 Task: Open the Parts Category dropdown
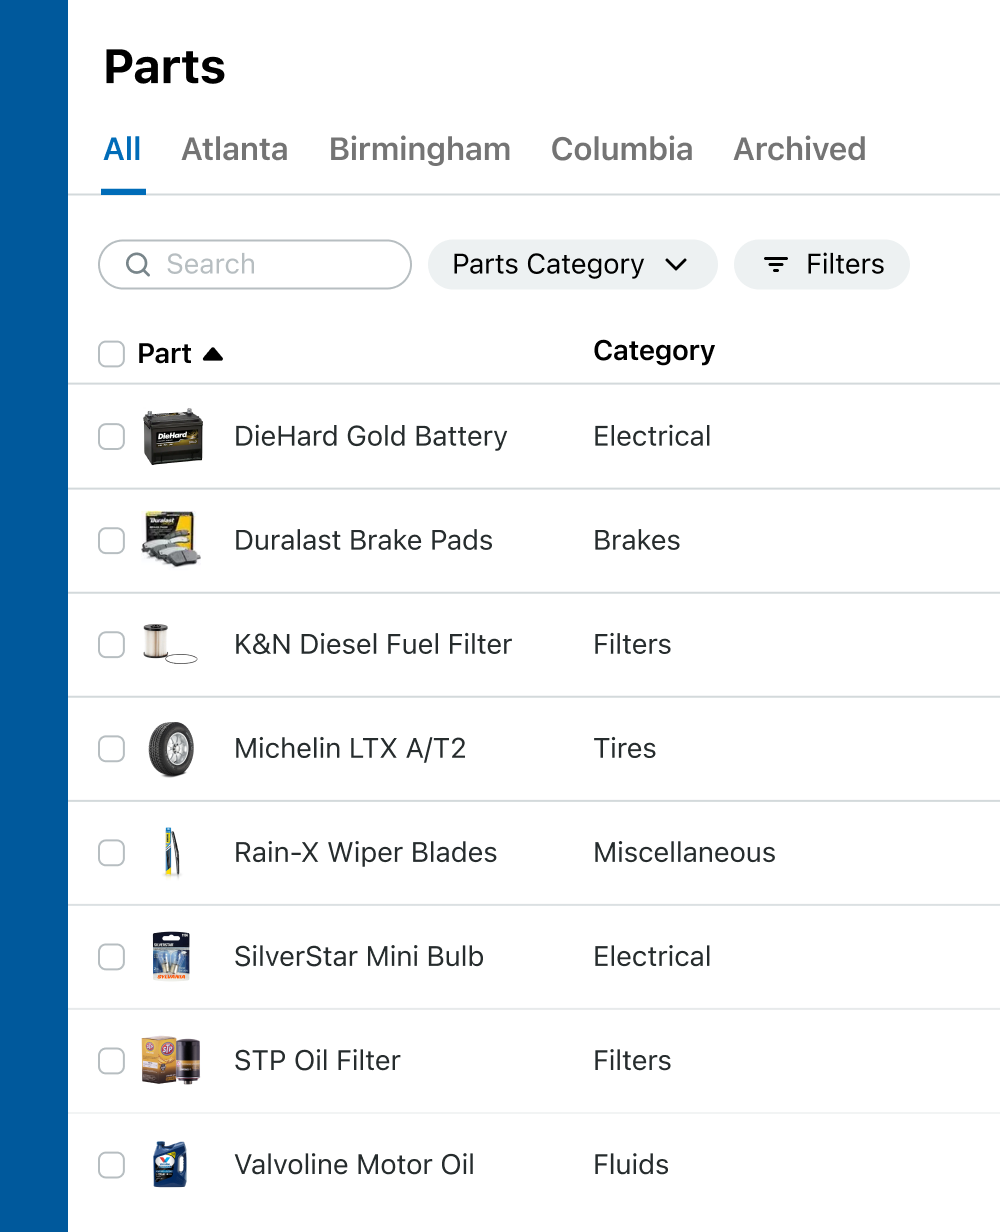(573, 265)
